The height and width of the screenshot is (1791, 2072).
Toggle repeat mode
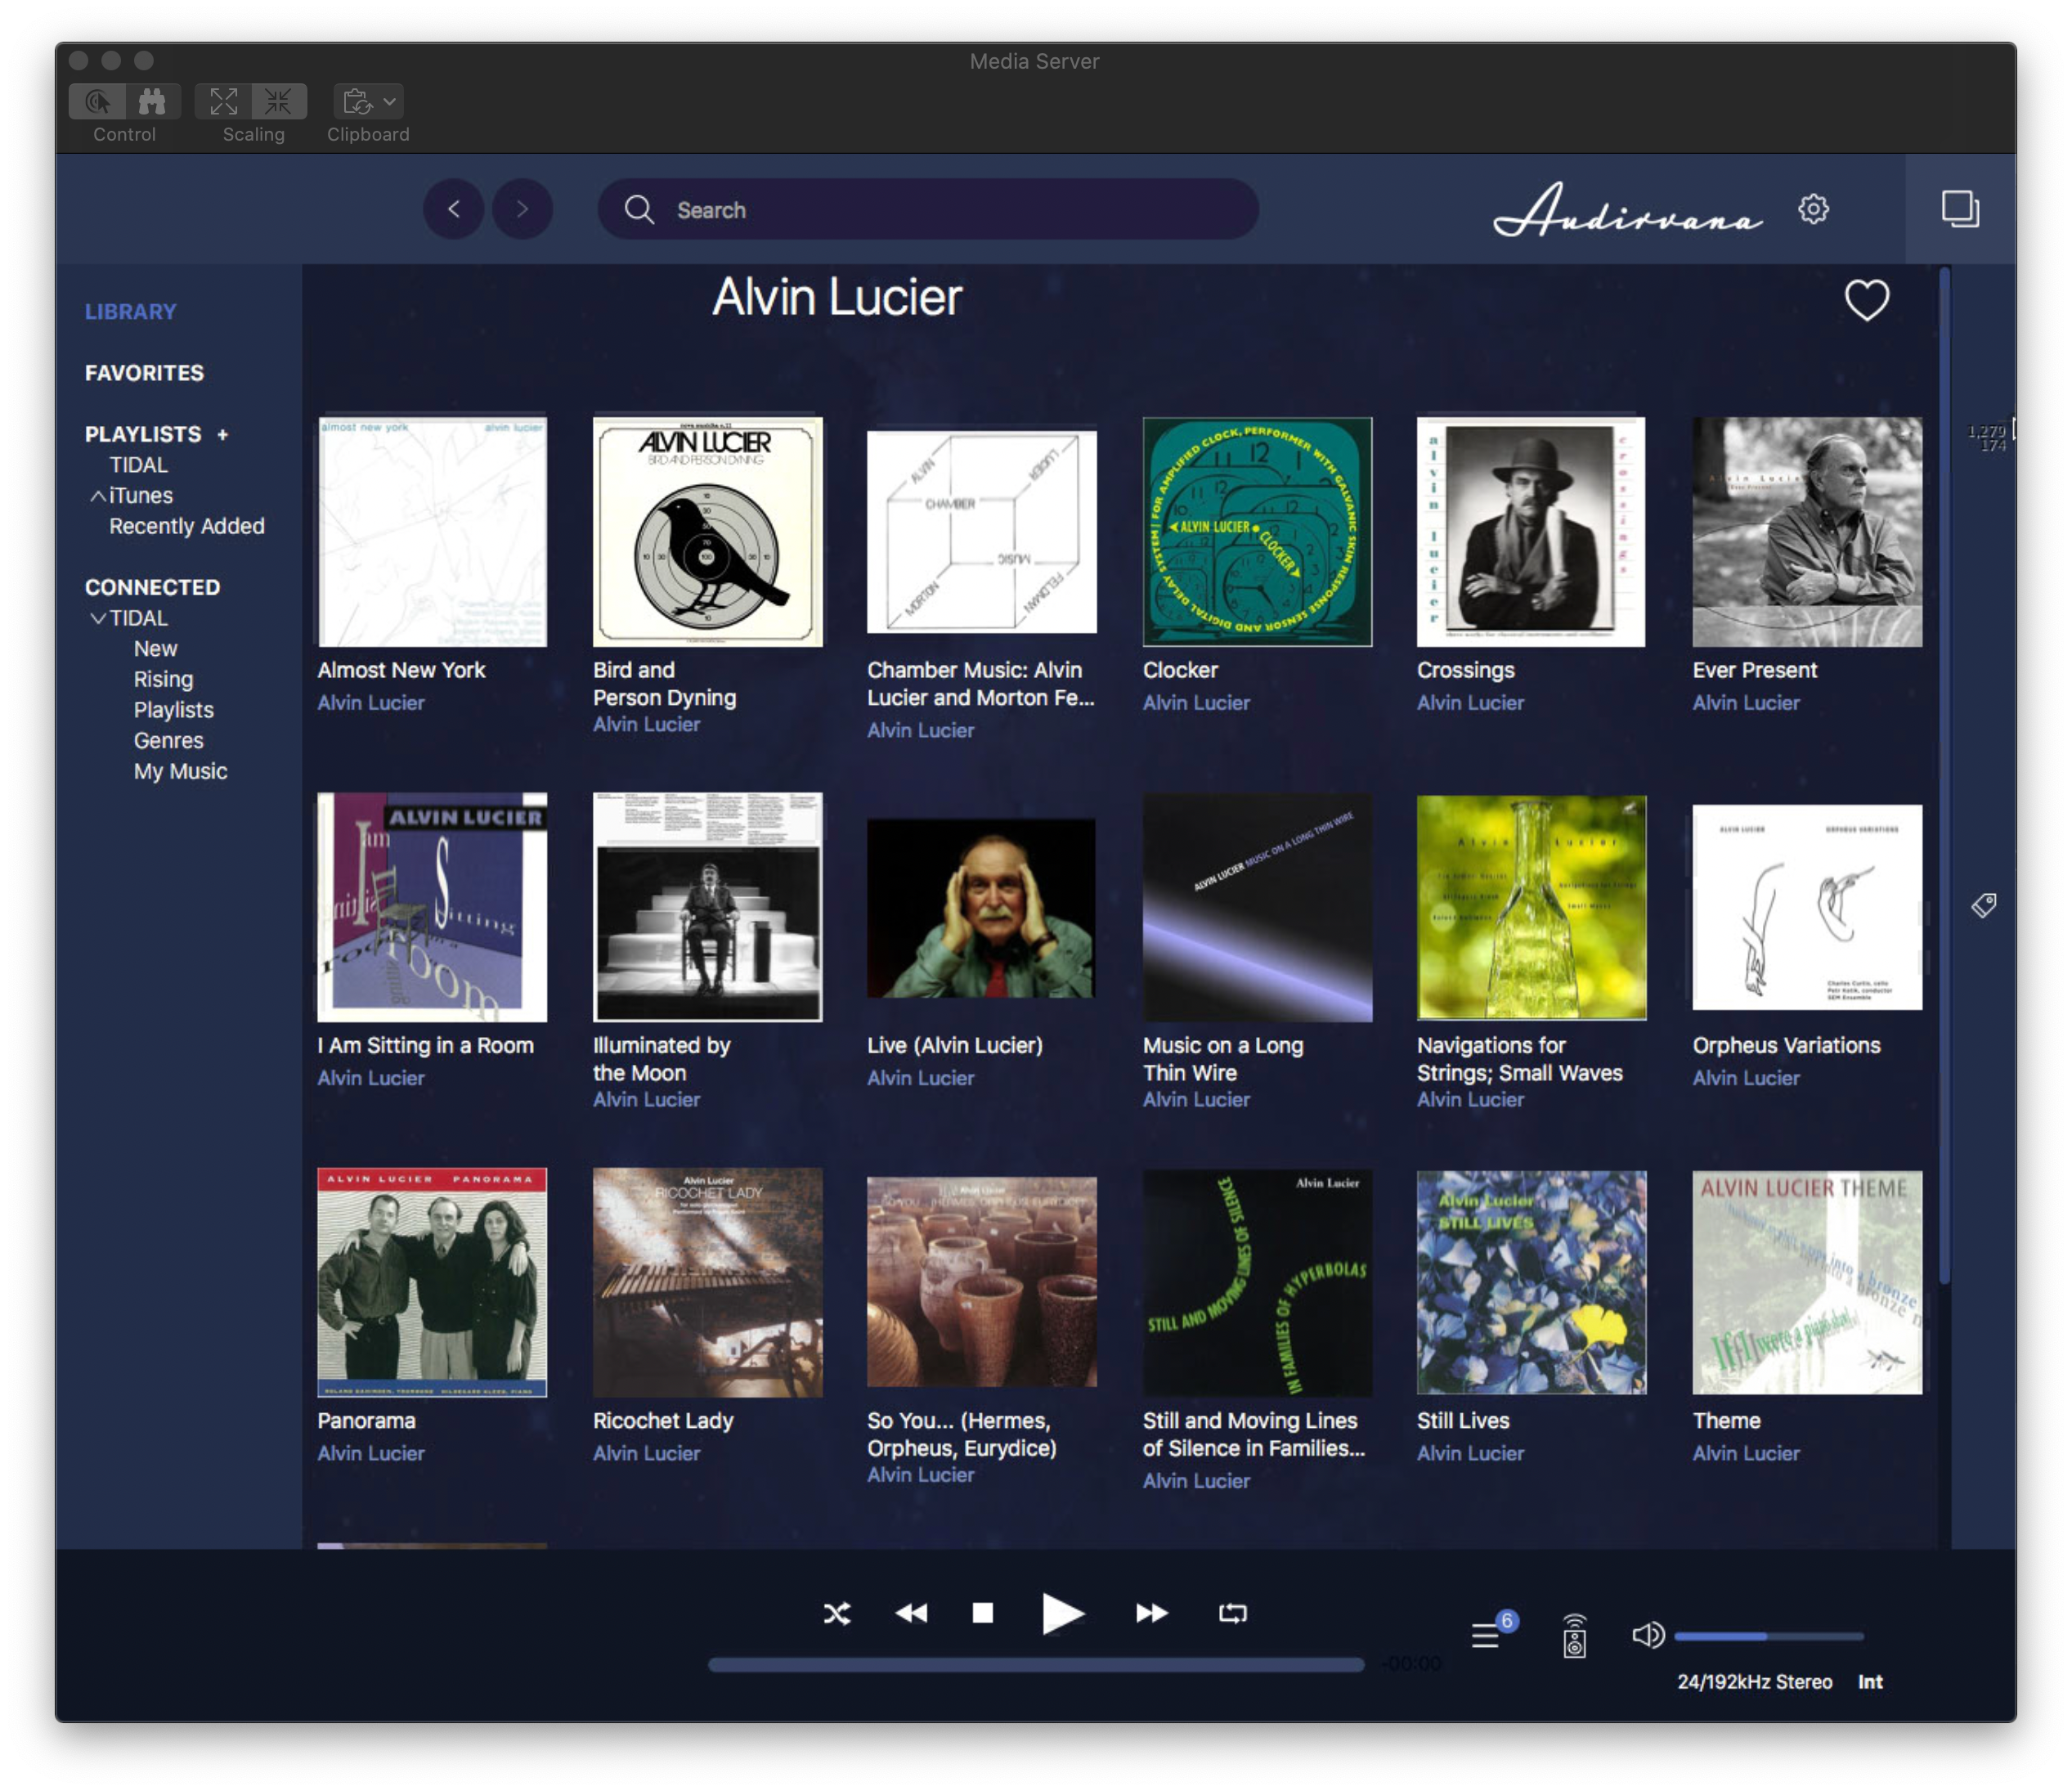click(x=1232, y=1612)
